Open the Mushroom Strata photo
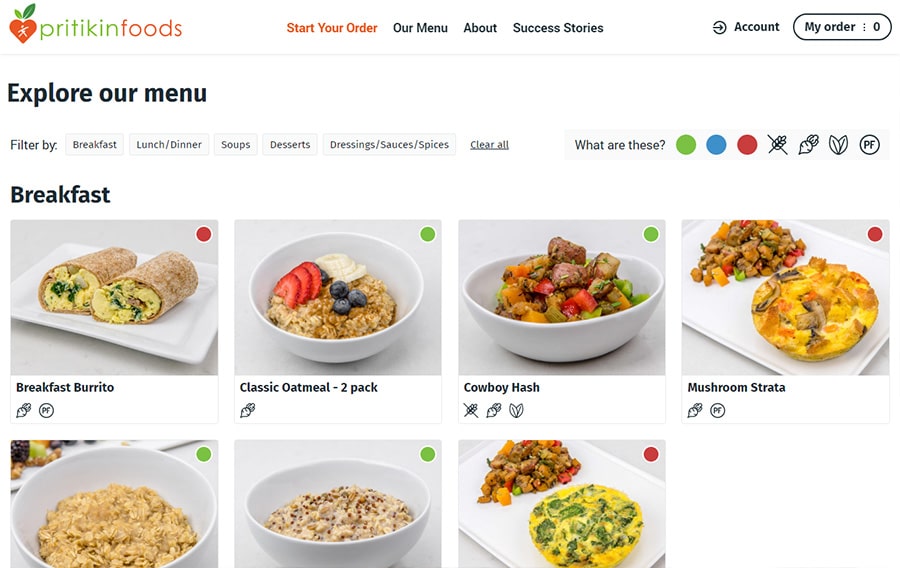 [x=785, y=297]
